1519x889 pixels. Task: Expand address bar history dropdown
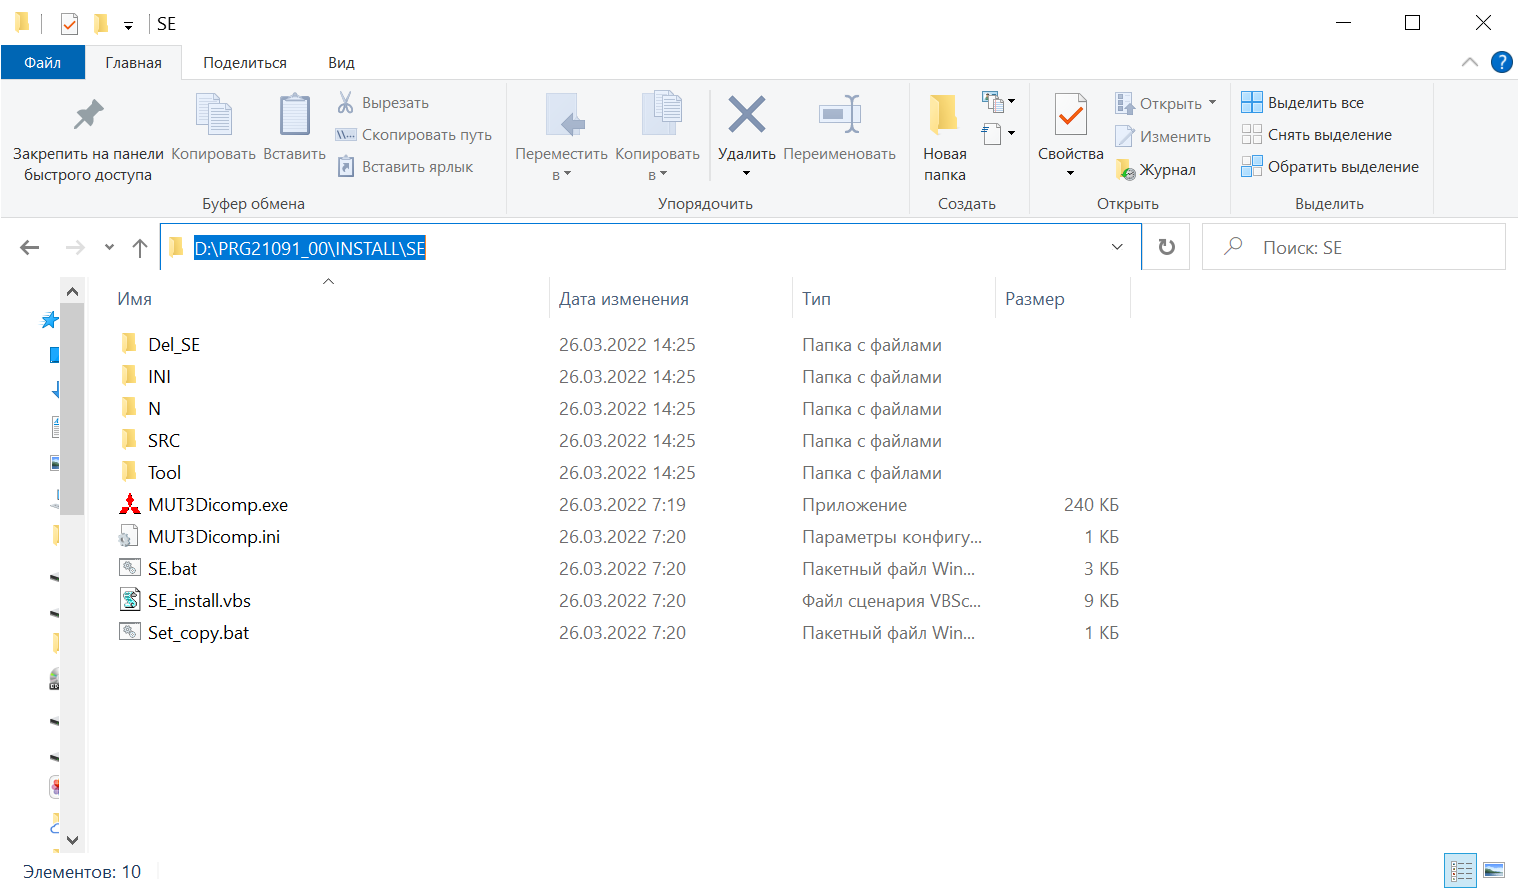point(1117,247)
